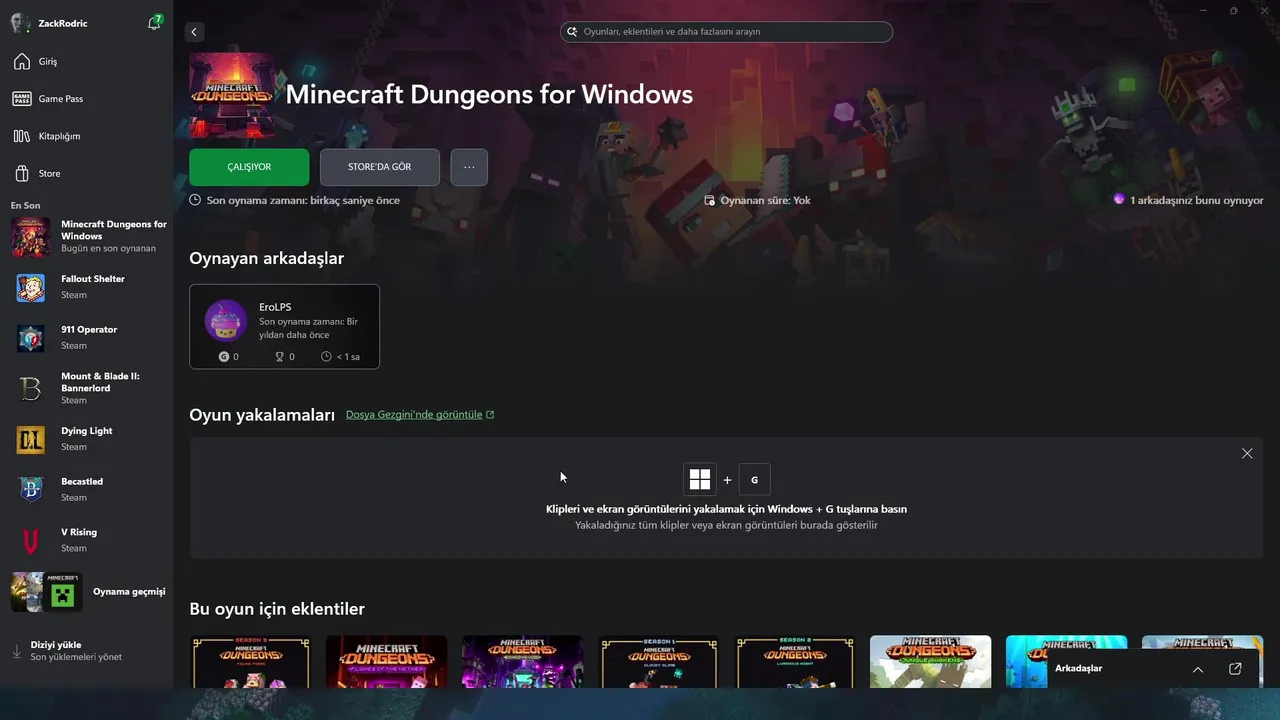Select Becastled from recent games
Image resolution: width=1280 pixels, height=720 pixels.
click(86, 490)
